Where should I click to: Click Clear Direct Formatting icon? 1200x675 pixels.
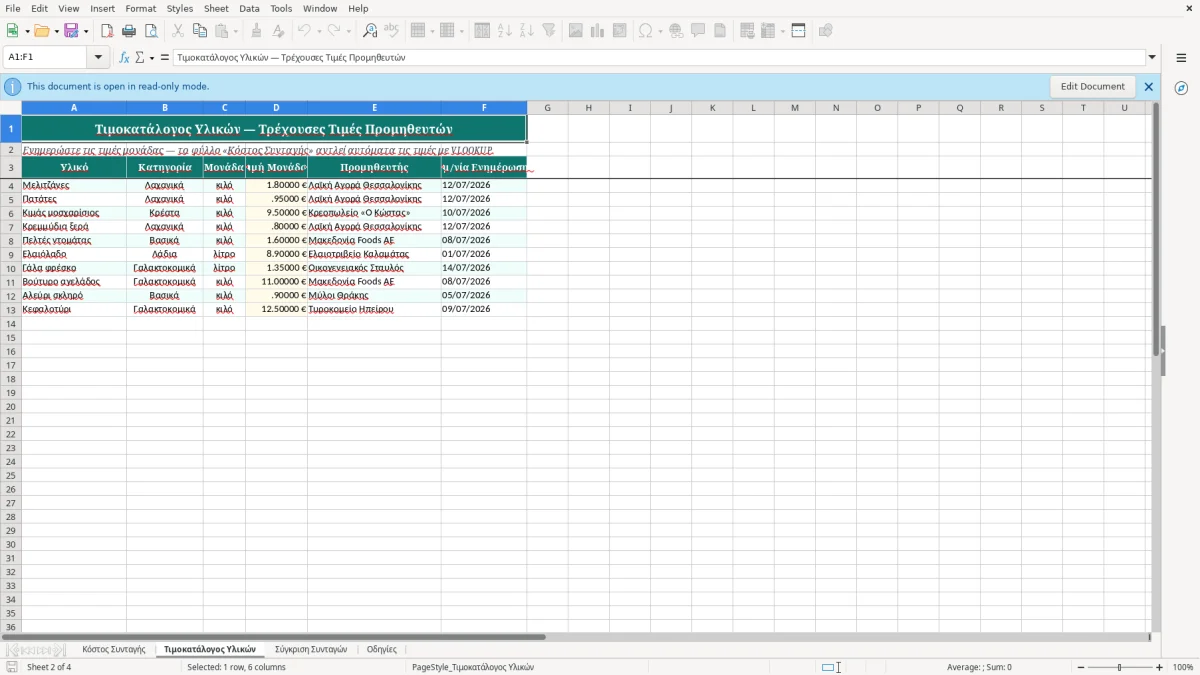(278, 31)
